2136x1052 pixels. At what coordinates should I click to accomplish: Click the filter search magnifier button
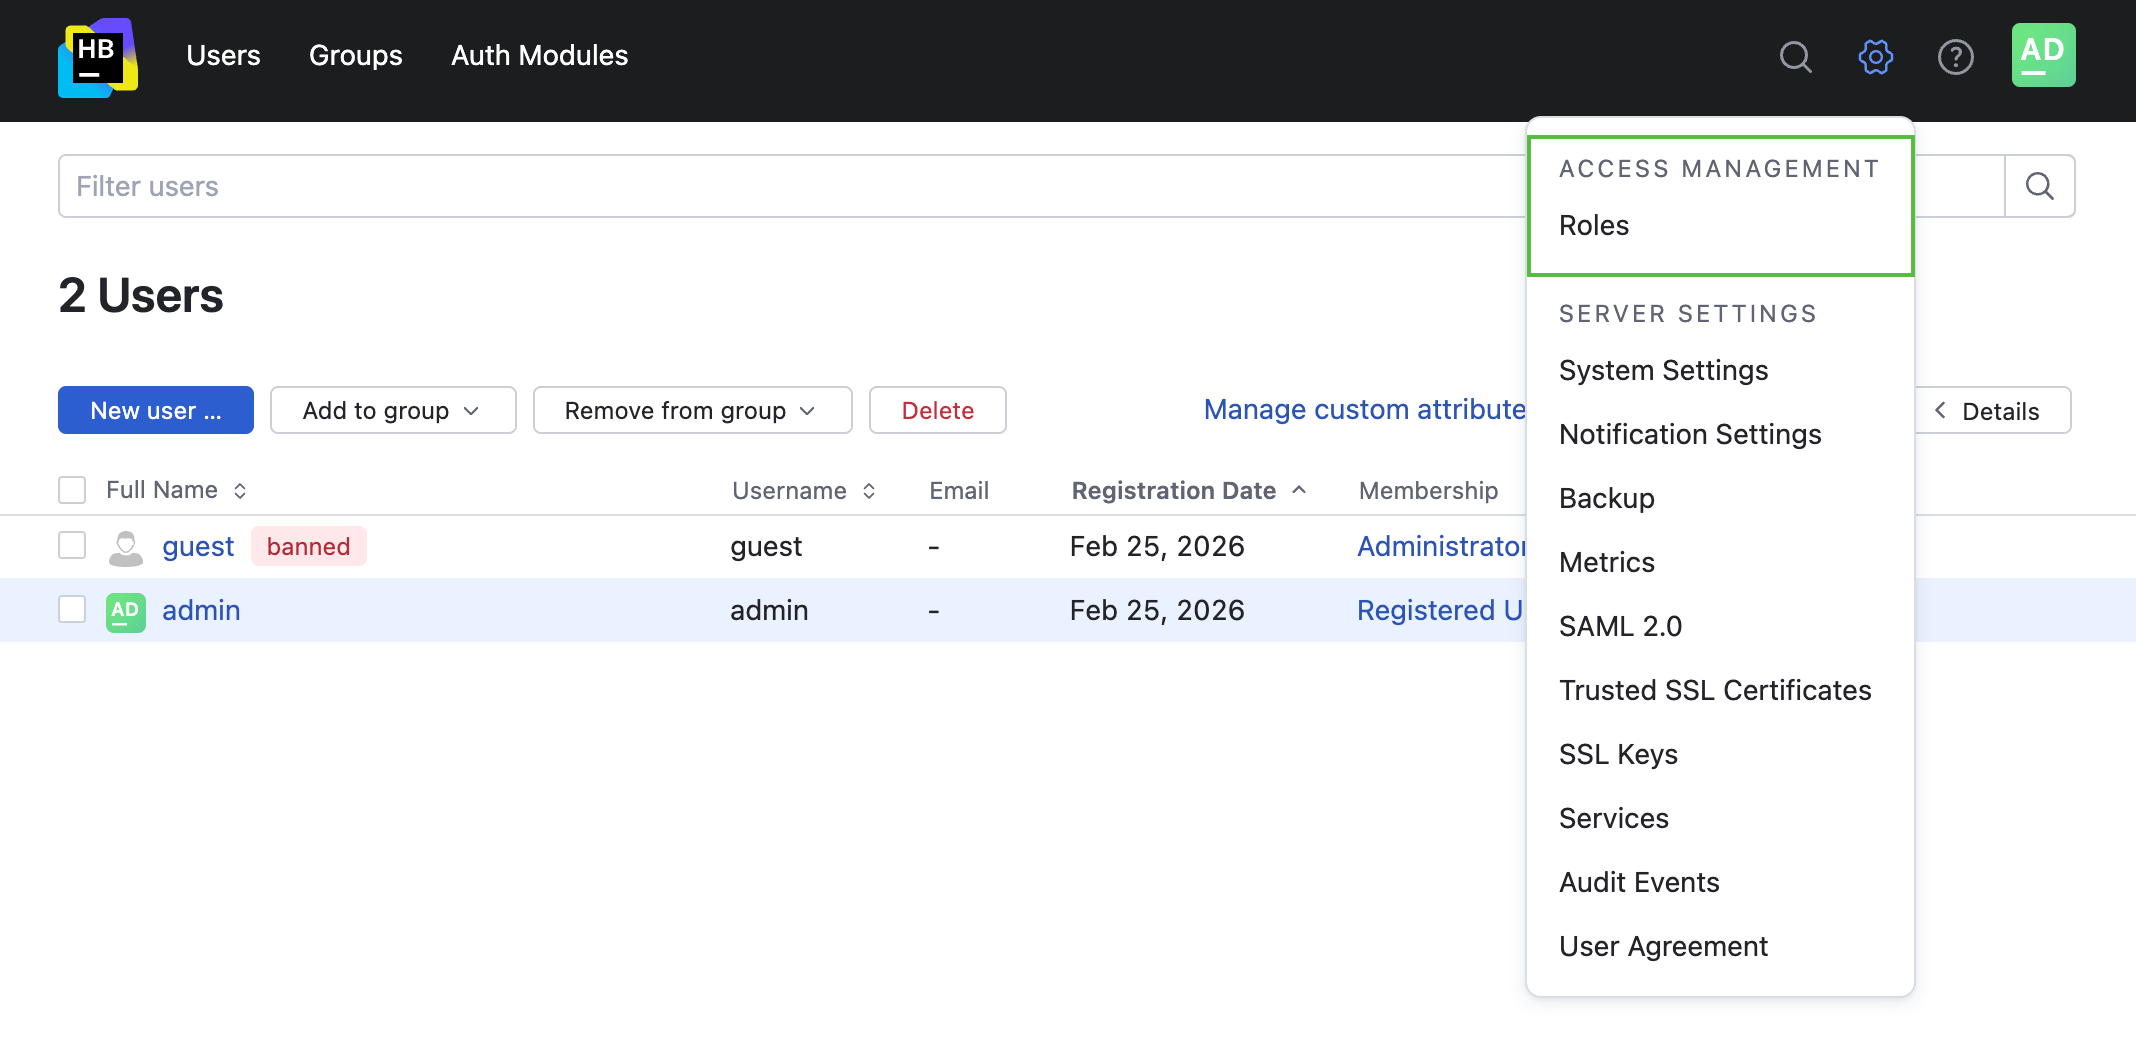click(2039, 186)
